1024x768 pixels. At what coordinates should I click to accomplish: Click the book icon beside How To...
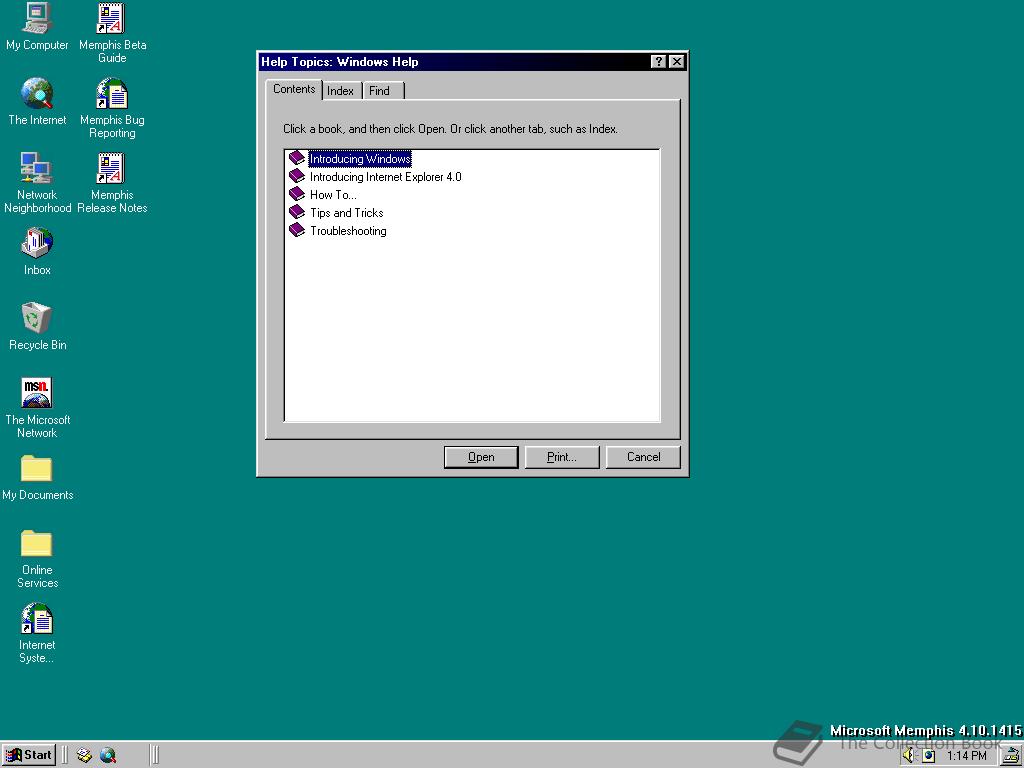tap(297, 194)
